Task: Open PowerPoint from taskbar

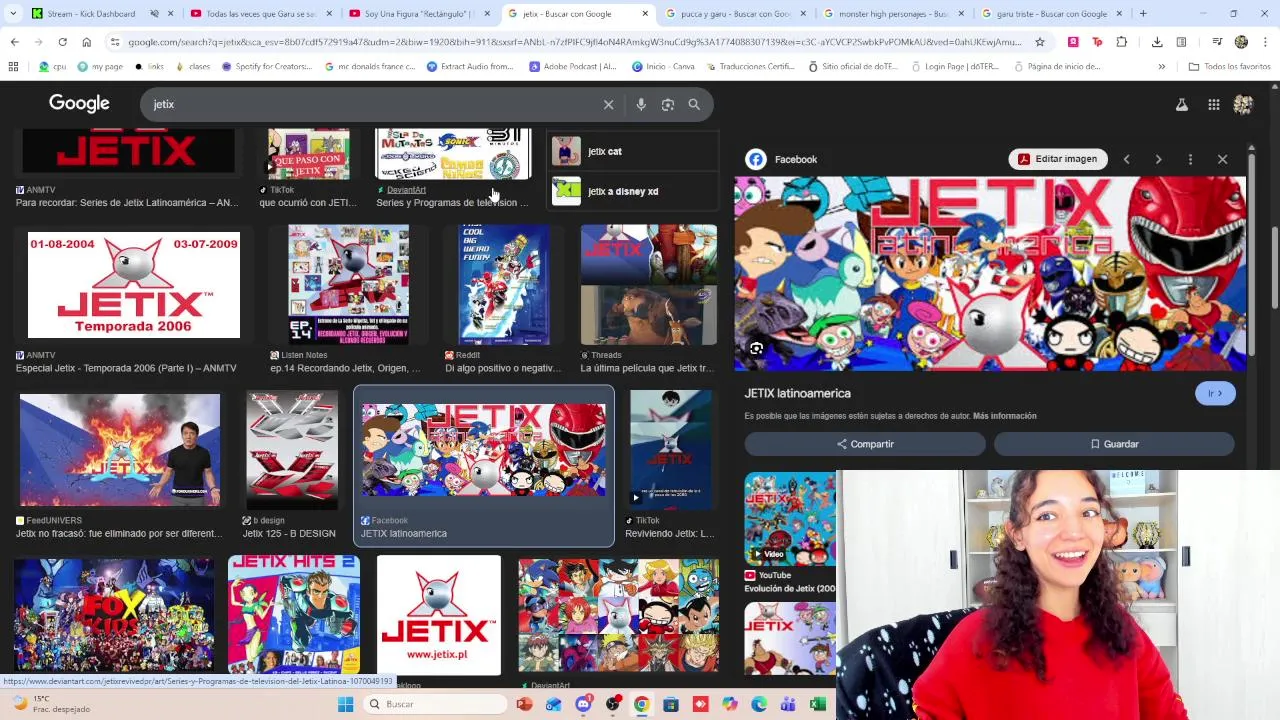Action: tap(524, 704)
